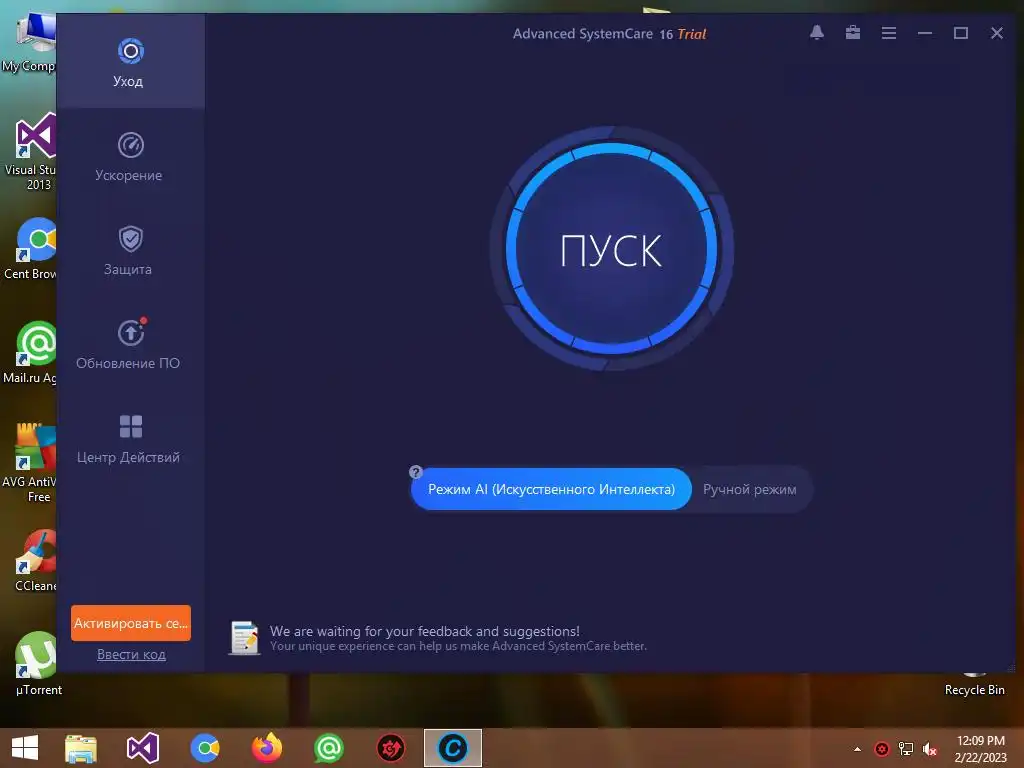This screenshot has width=1024, height=768.
Task: Minimize the Advanced SystemCare window
Action: click(924, 33)
